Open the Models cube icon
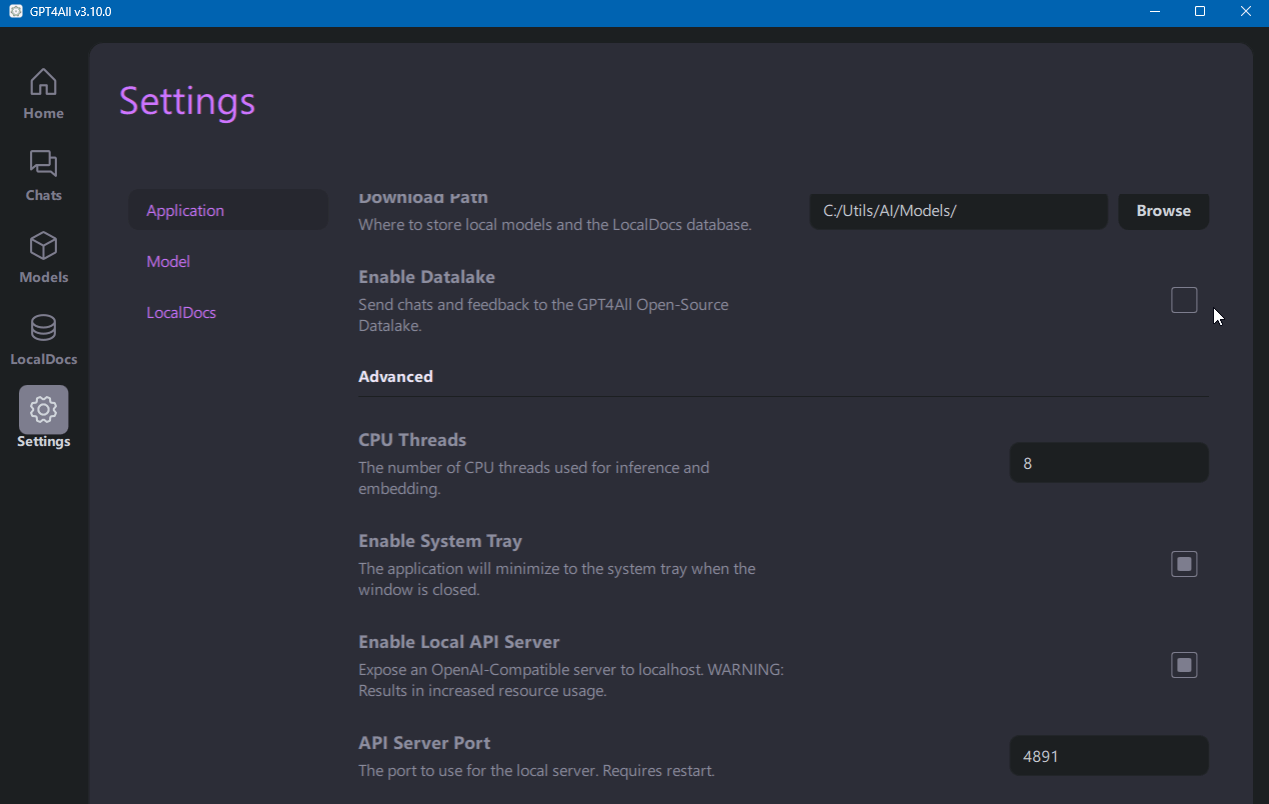 (x=43, y=246)
